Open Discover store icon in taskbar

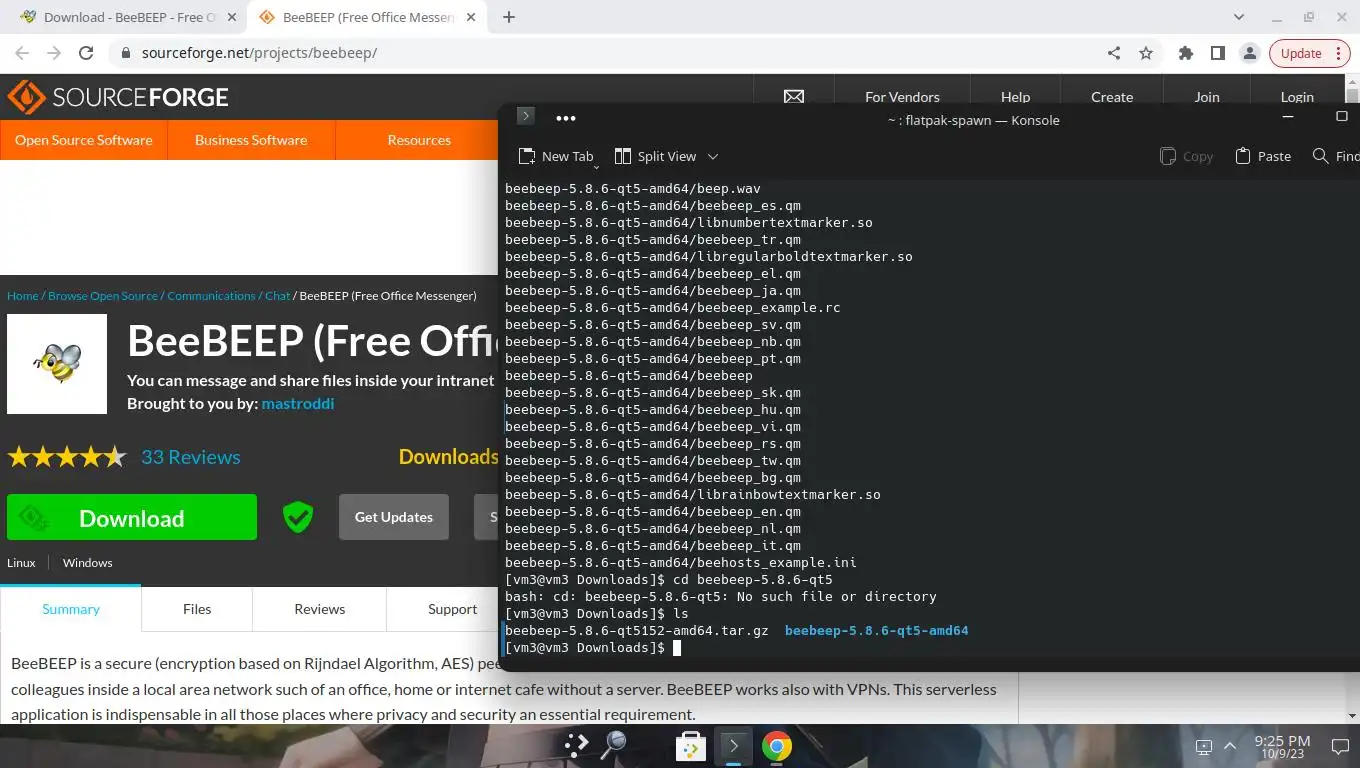(690, 746)
